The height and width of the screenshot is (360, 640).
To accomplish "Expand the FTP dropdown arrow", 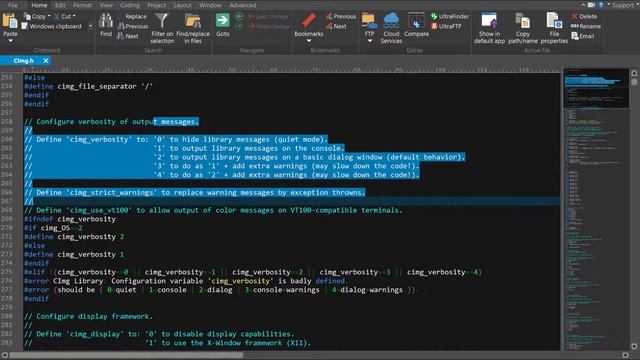I will [369, 41].
